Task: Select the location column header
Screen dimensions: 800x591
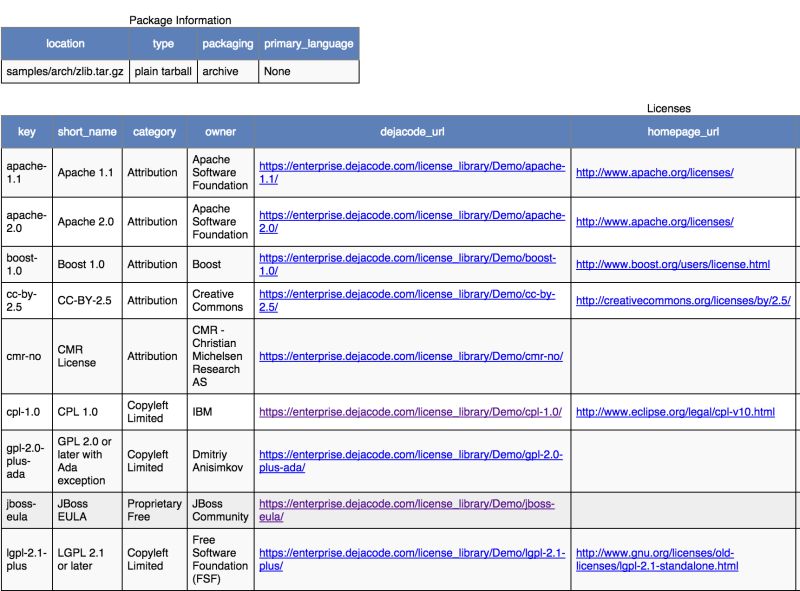Action: coord(66,44)
